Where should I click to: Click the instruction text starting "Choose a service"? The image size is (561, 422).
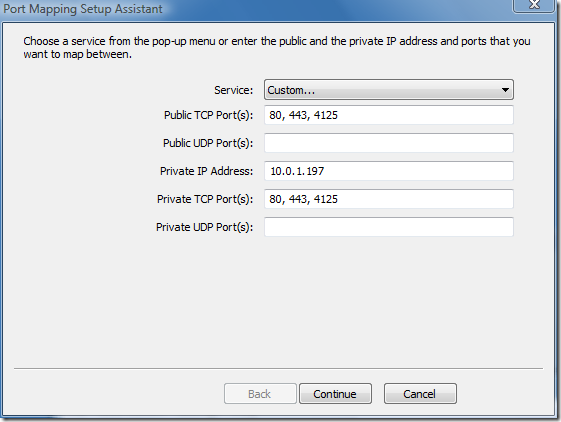(277, 47)
